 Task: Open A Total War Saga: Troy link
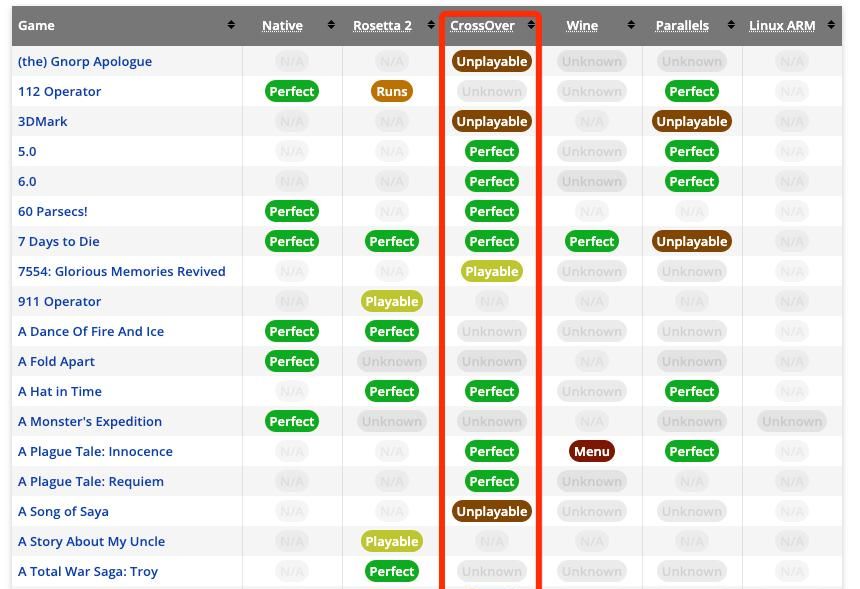coord(88,571)
